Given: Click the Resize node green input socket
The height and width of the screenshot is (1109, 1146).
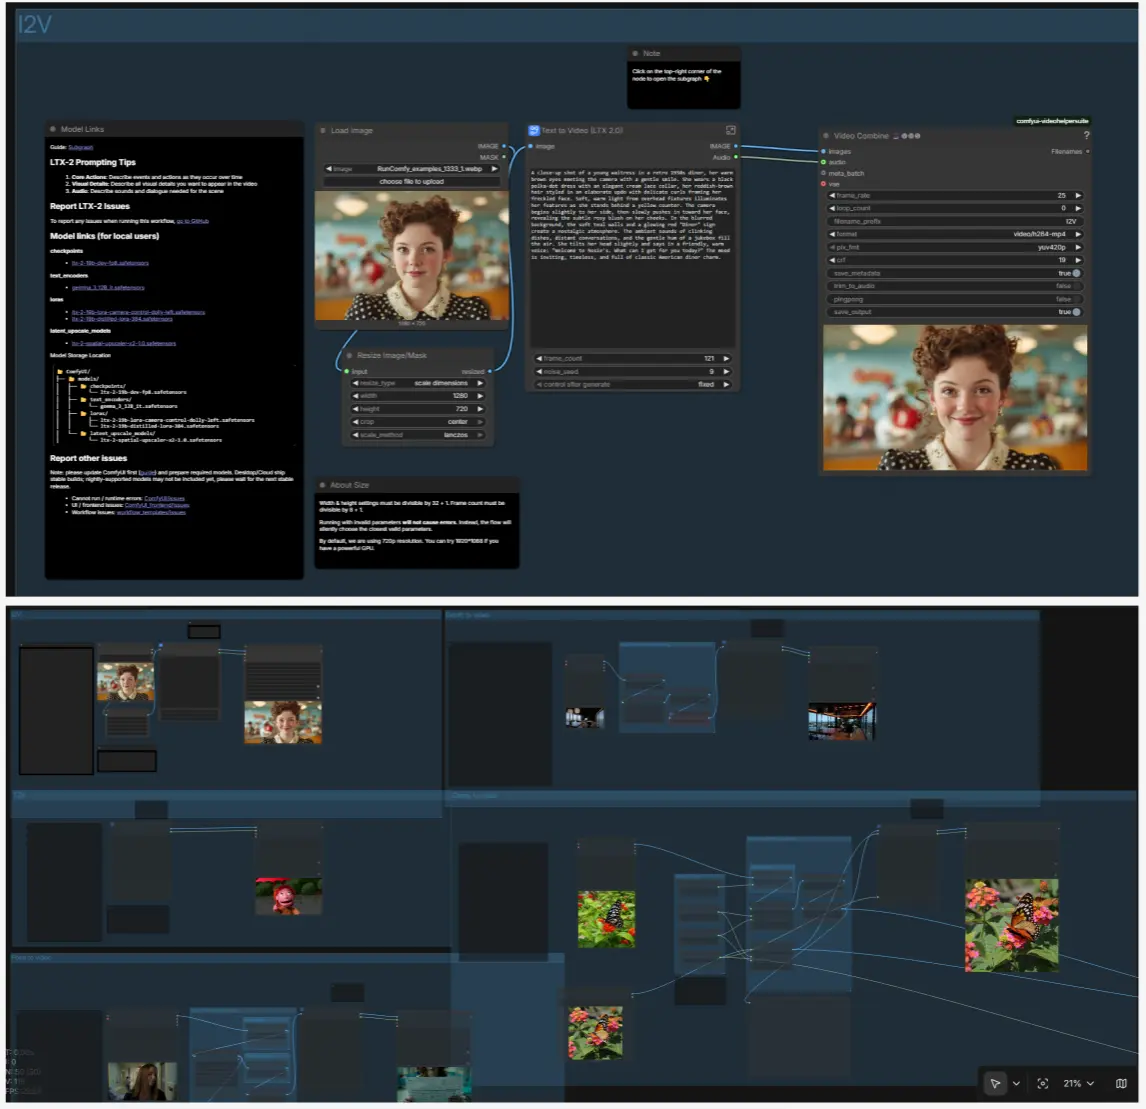Looking at the screenshot, I should [346, 371].
